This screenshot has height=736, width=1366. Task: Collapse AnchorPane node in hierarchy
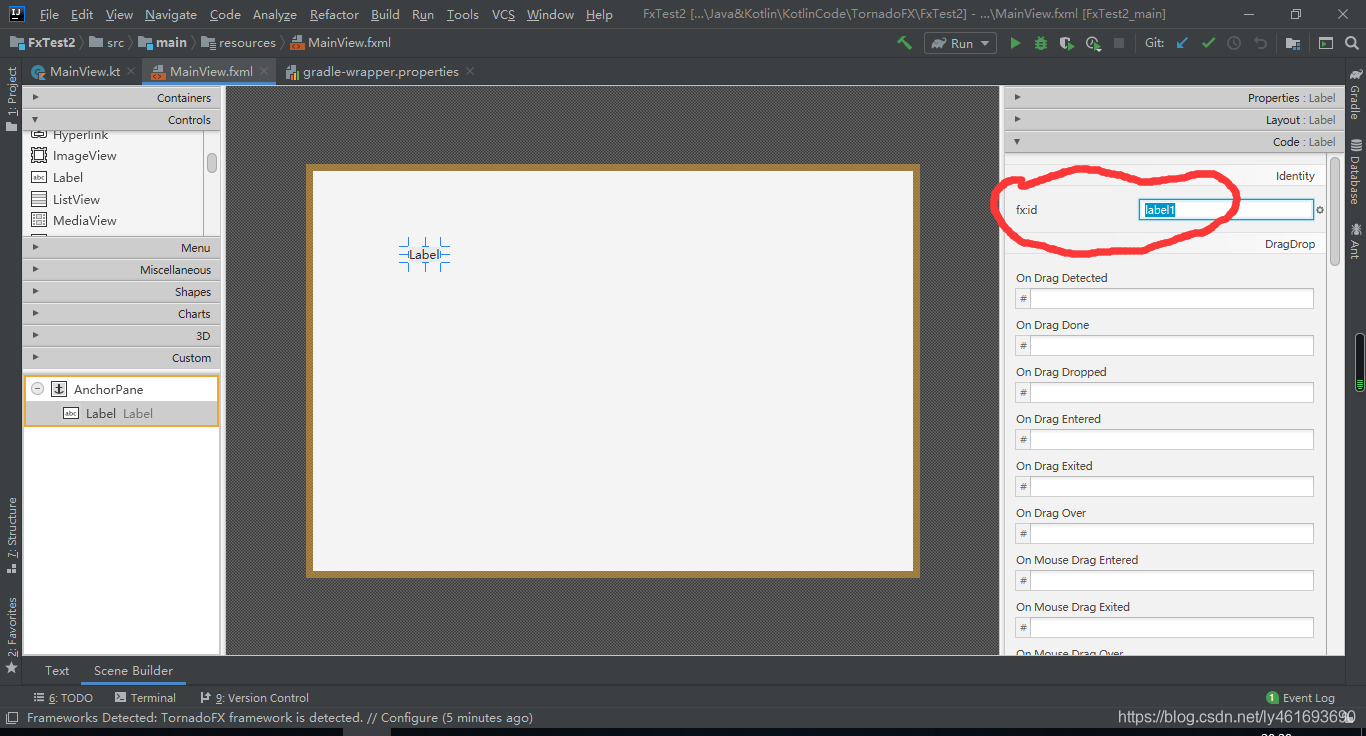coord(37,389)
